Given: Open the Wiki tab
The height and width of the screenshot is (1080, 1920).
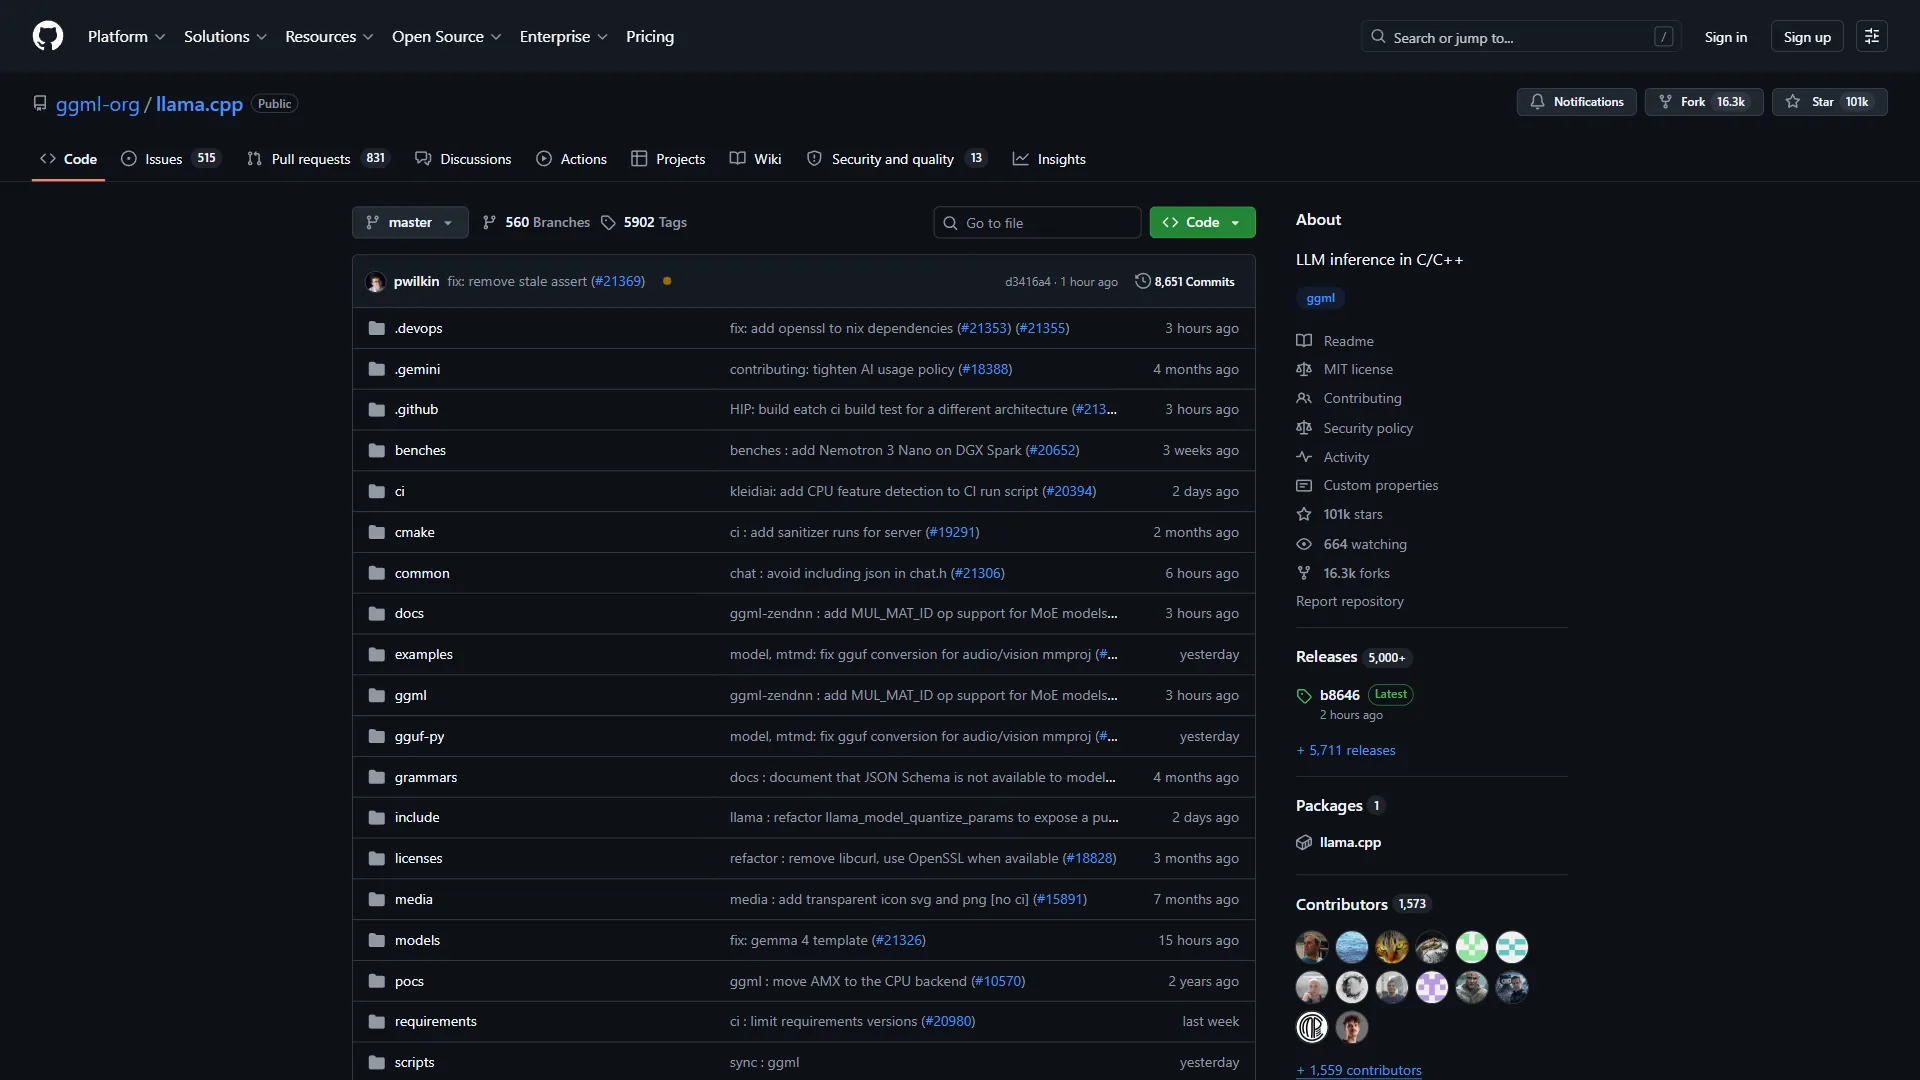Looking at the screenshot, I should click(755, 159).
